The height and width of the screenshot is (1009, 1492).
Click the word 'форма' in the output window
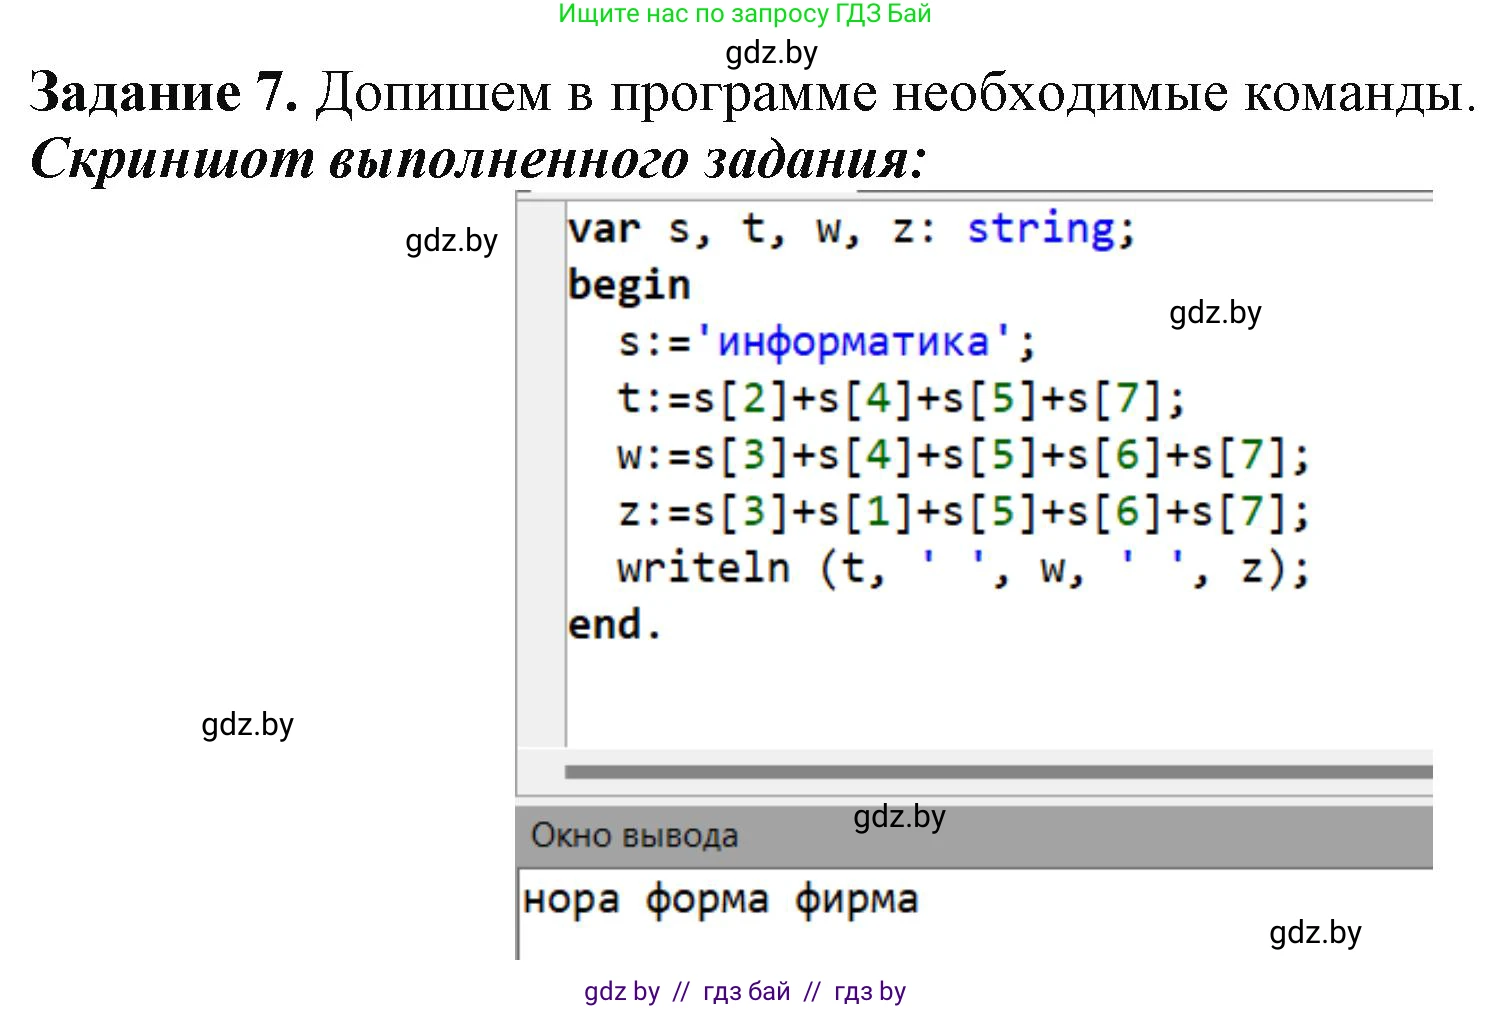707,900
